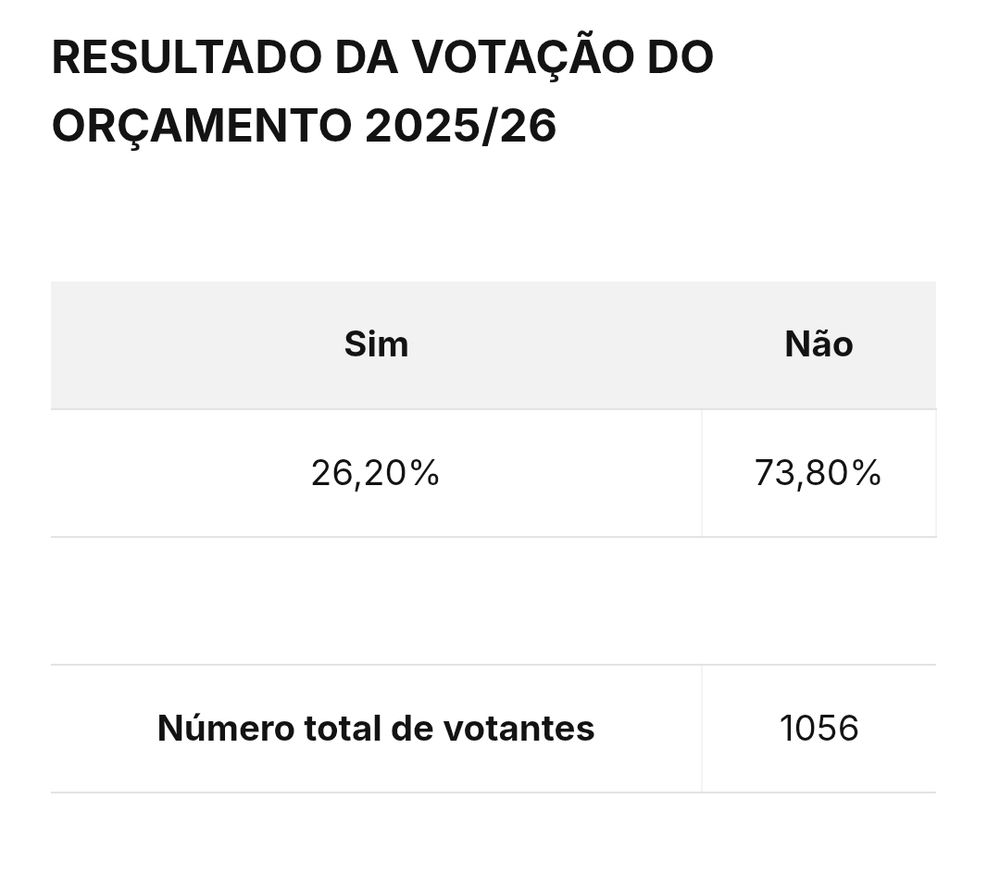Viewport: 1000px width, 885px height.
Task: Click the blank row between the two tables
Action: click(x=494, y=601)
